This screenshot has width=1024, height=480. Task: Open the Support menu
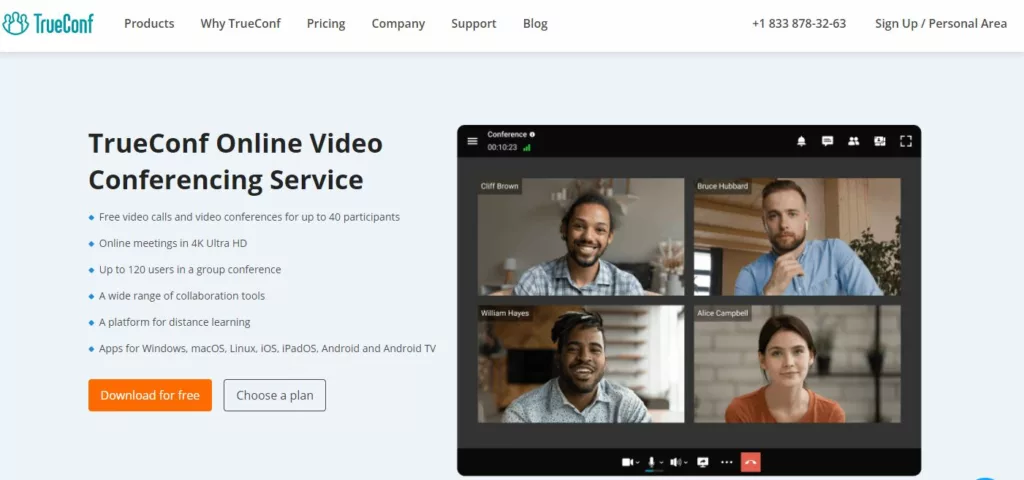click(x=473, y=24)
